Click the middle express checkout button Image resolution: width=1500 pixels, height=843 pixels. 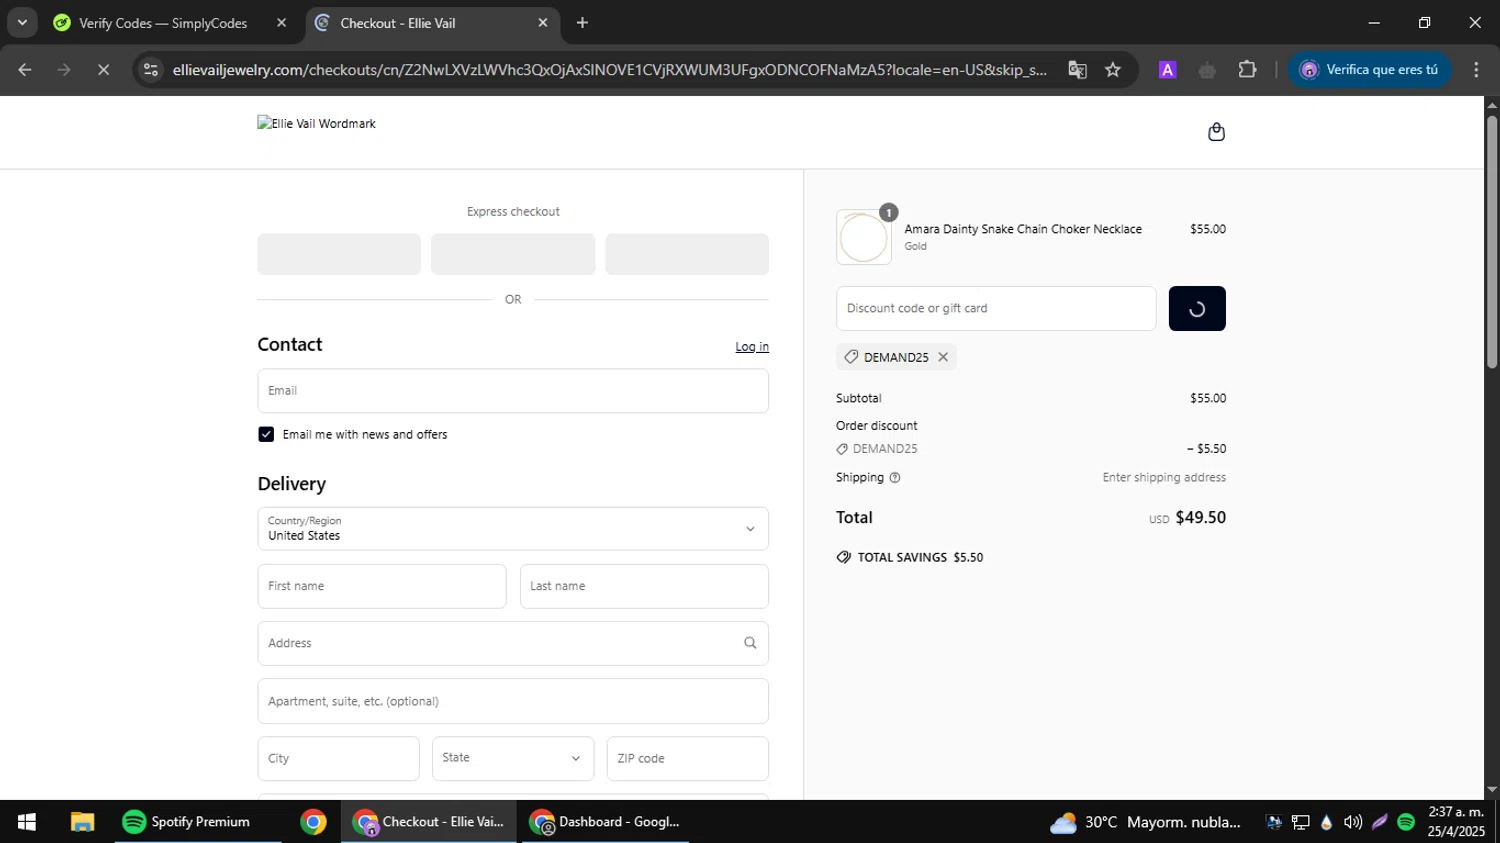click(x=513, y=254)
